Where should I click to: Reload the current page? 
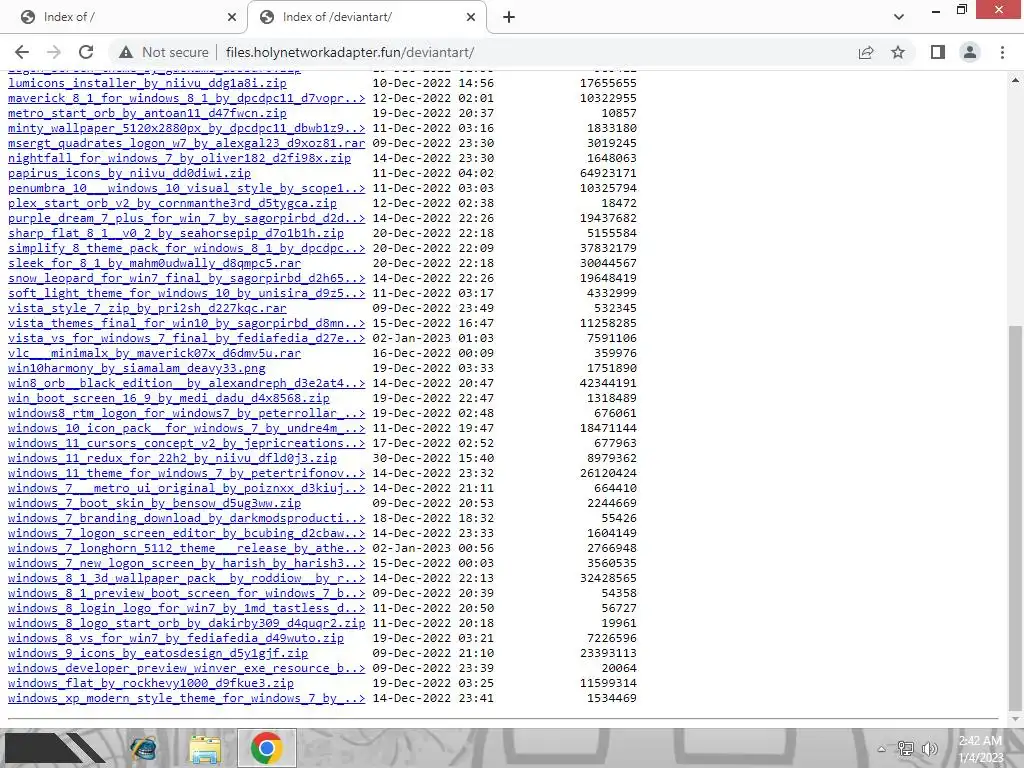point(86,52)
